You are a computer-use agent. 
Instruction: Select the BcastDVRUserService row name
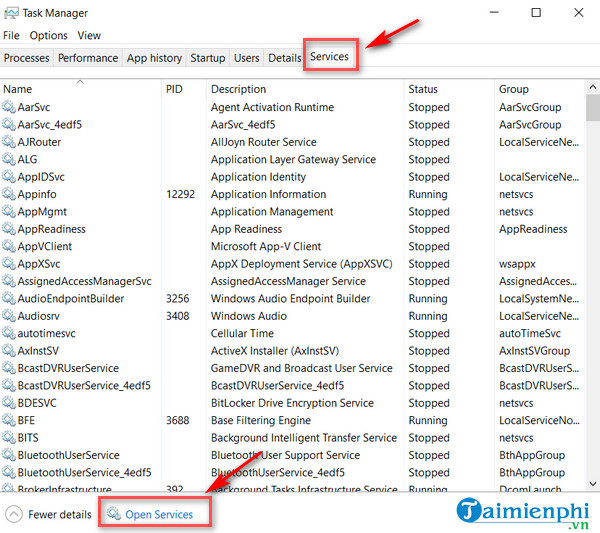[x=68, y=368]
